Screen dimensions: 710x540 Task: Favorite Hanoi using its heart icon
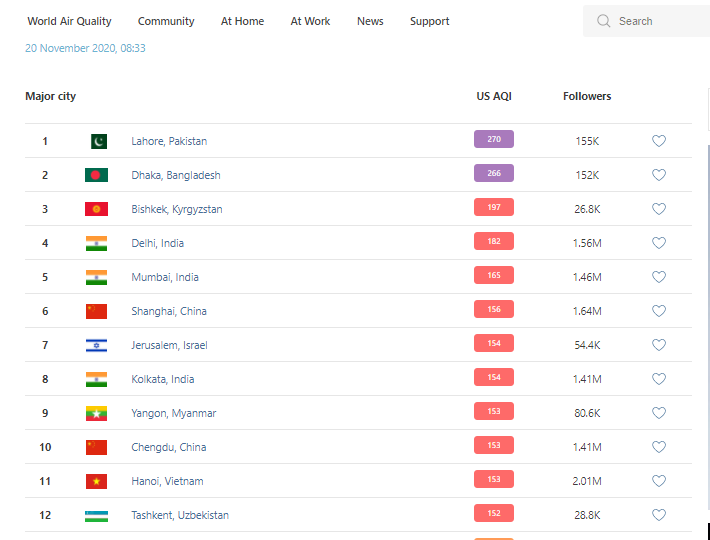click(659, 481)
